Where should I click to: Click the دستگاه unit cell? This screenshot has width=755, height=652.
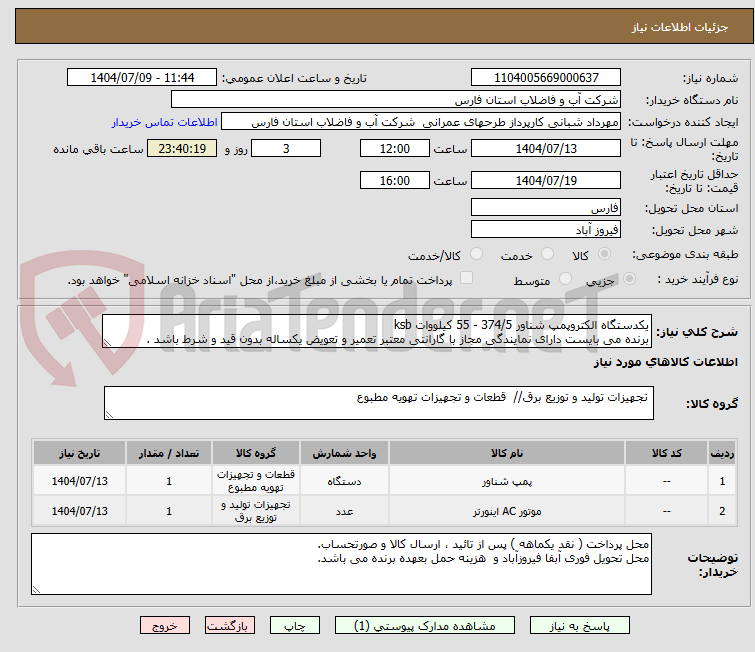(344, 481)
